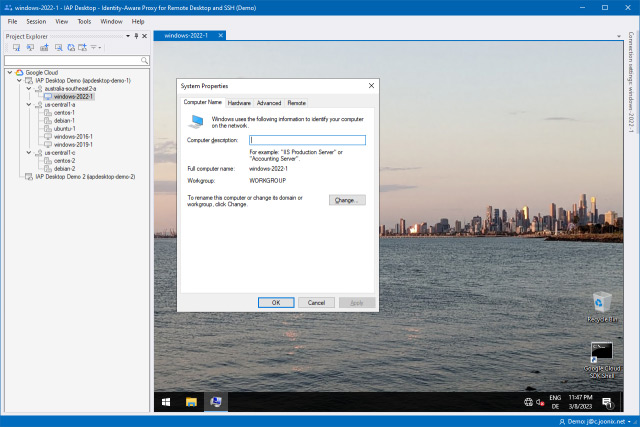
Task: Select the Computer Name tab
Action: pyautogui.click(x=202, y=102)
